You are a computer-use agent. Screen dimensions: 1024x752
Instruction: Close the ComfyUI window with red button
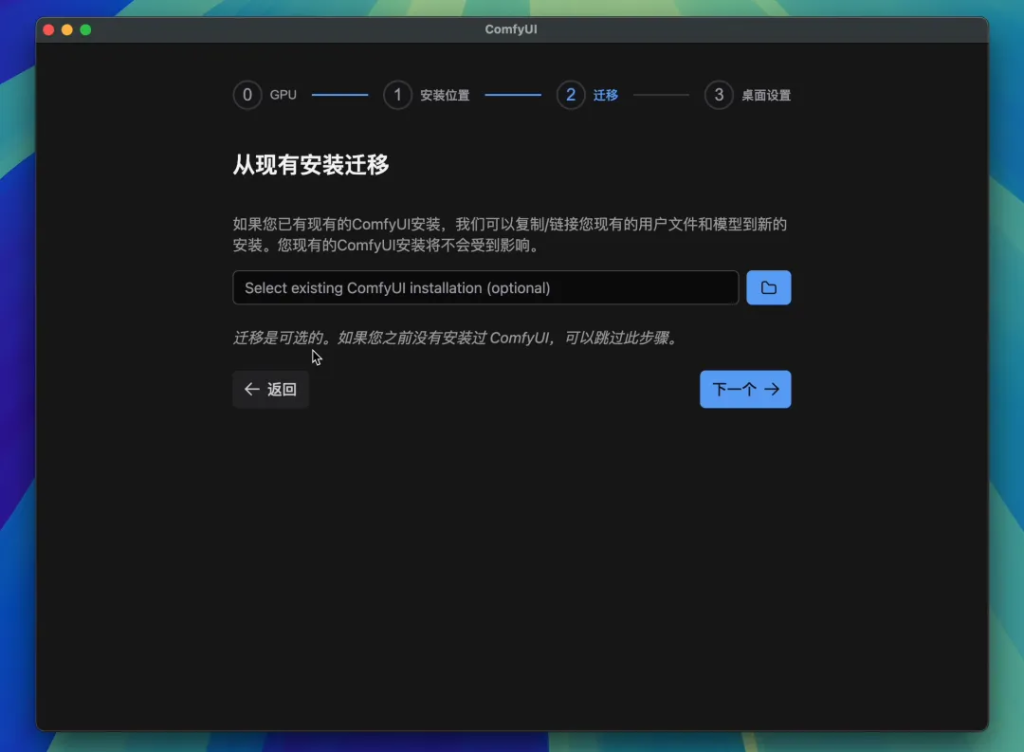(48, 29)
